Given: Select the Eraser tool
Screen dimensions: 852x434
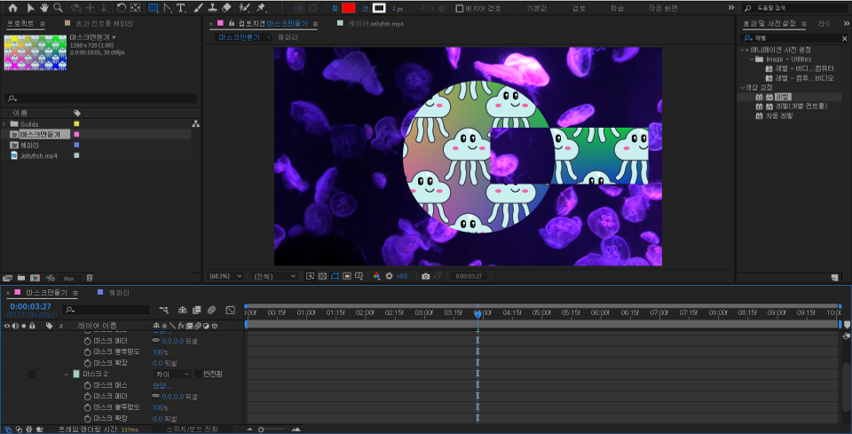Looking at the screenshot, I should click(x=227, y=8).
